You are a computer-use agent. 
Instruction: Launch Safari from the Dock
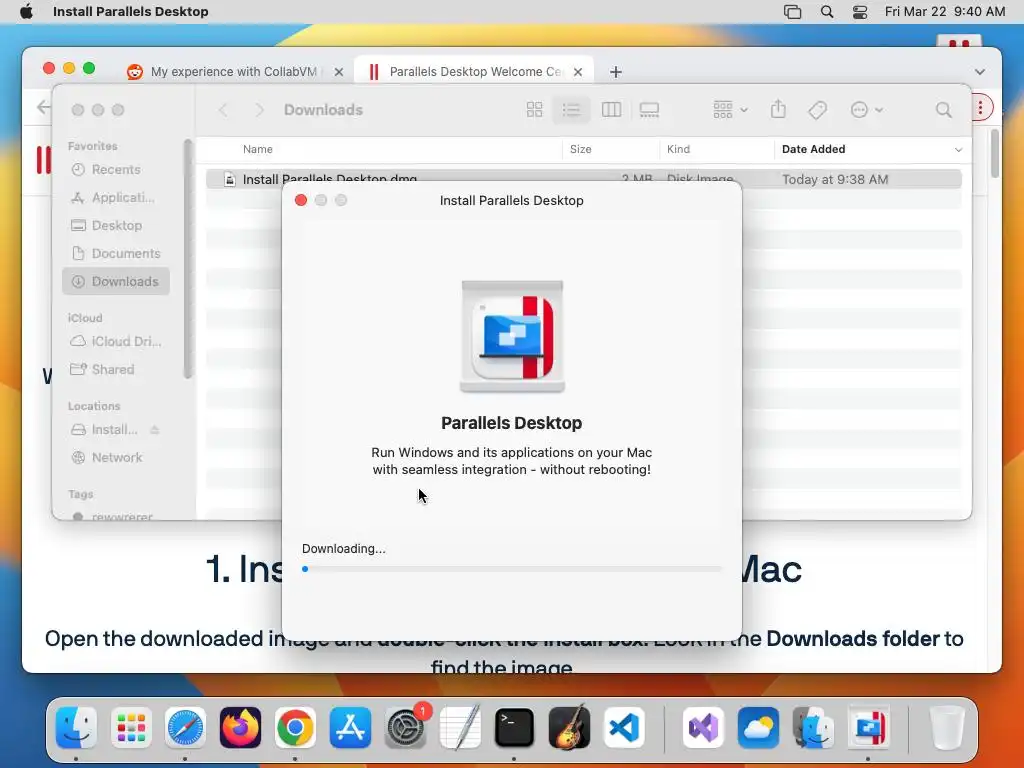tap(185, 728)
